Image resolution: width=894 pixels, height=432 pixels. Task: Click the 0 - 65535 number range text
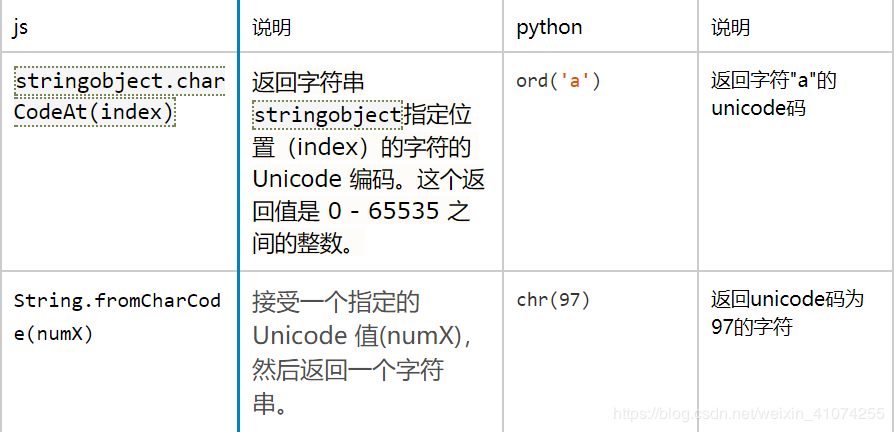click(x=384, y=211)
